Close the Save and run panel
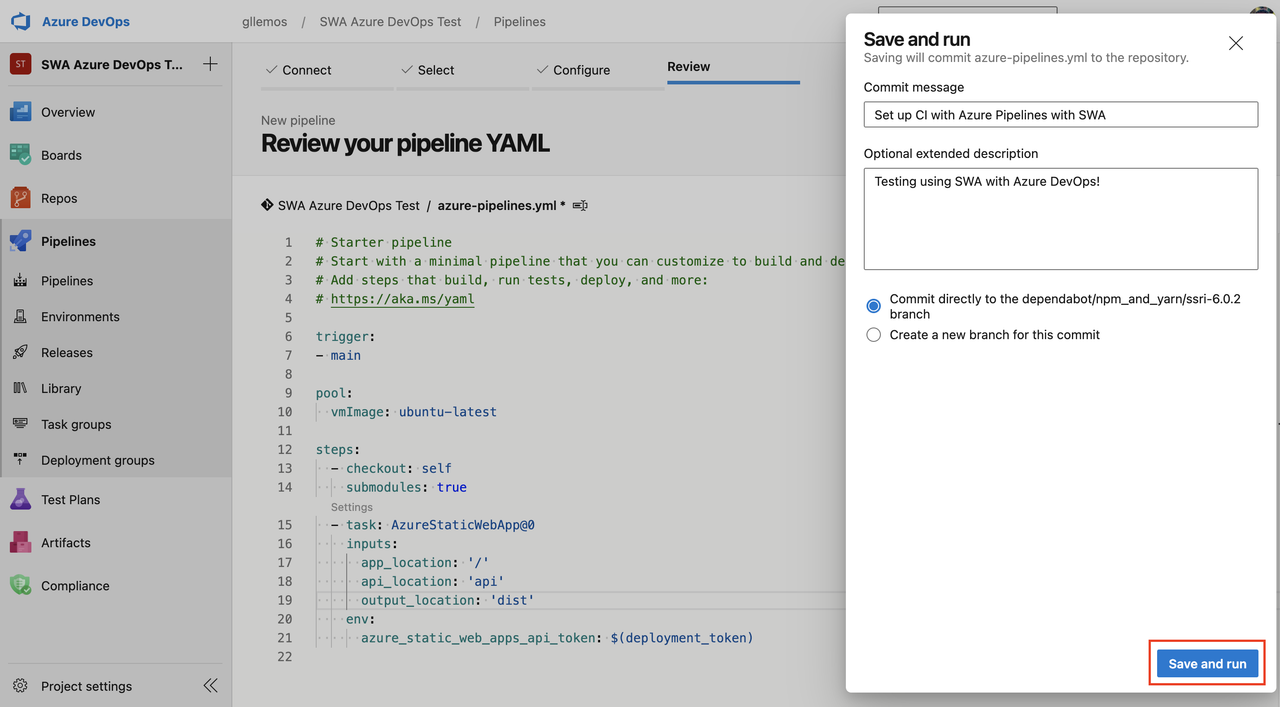The width and height of the screenshot is (1280, 707). 1236,43
